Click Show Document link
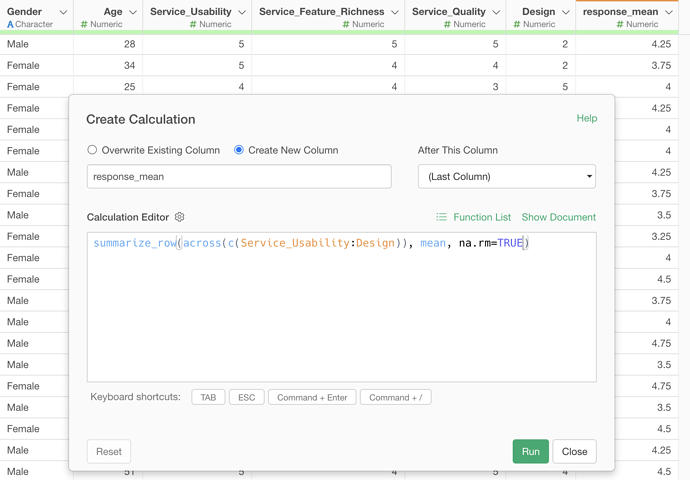The width and height of the screenshot is (690, 480). coord(558,217)
